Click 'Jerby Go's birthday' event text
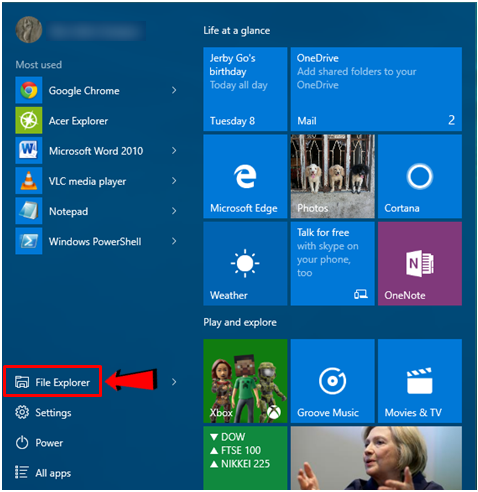Screen dimensions: 478x492 click(232, 65)
